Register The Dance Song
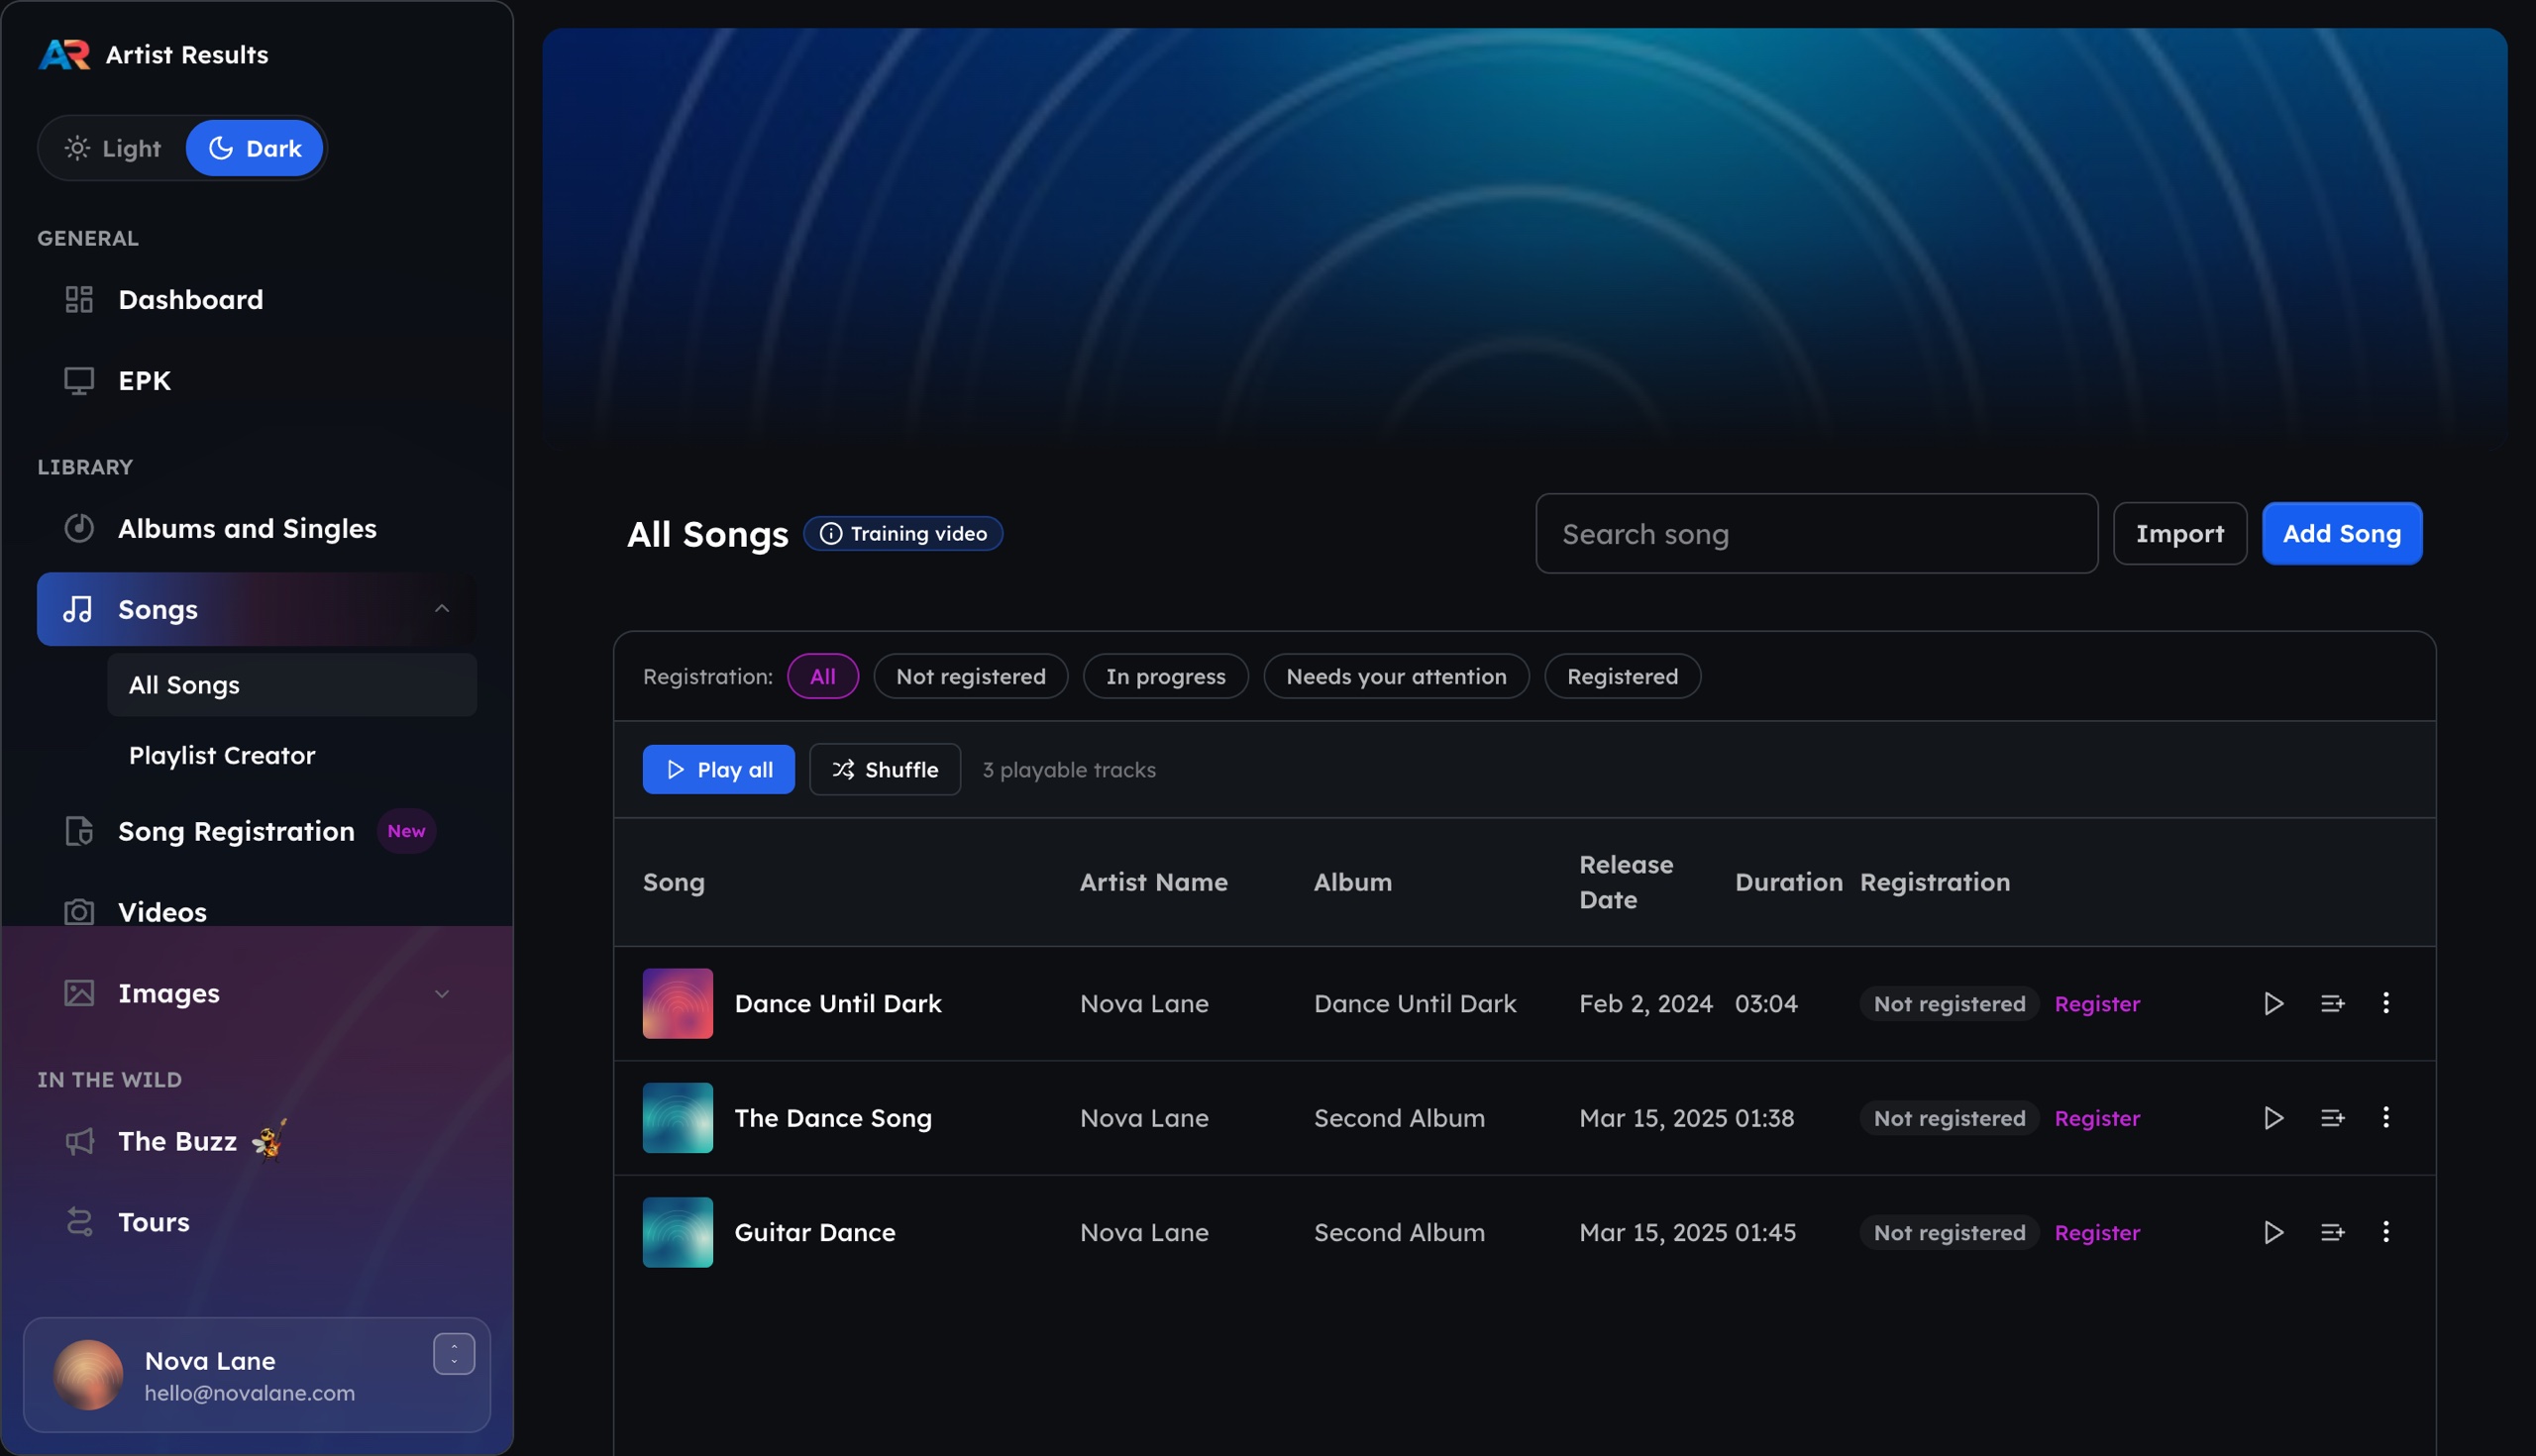Screen dimensions: 2536x1456 click(x=2097, y=1118)
